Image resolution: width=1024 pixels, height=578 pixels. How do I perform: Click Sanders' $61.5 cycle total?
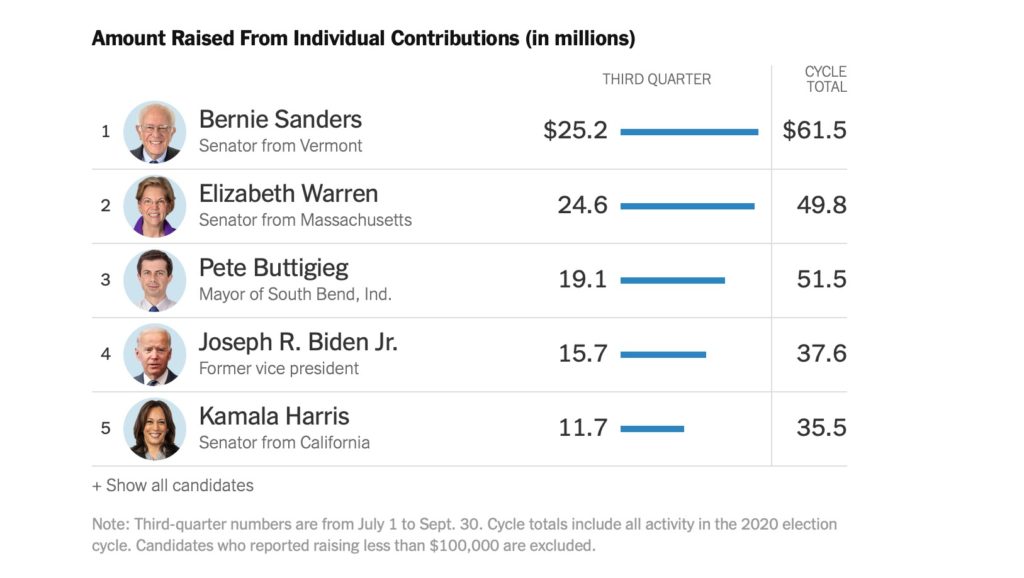(x=814, y=130)
